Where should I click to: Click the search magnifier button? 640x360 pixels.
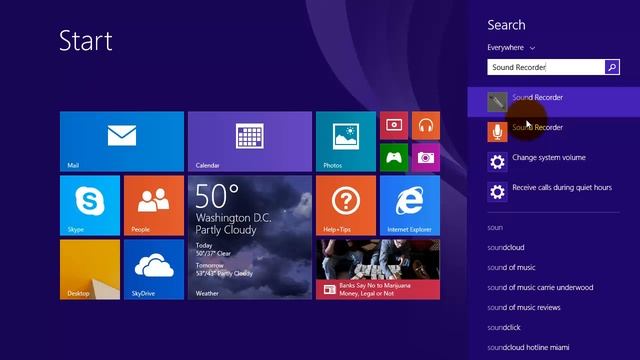(612, 67)
